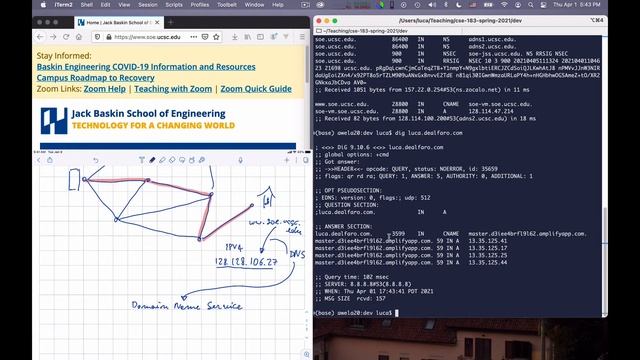The height and width of the screenshot is (360, 640).
Task: Undo last stroke in notes app
Action: [96, 160]
